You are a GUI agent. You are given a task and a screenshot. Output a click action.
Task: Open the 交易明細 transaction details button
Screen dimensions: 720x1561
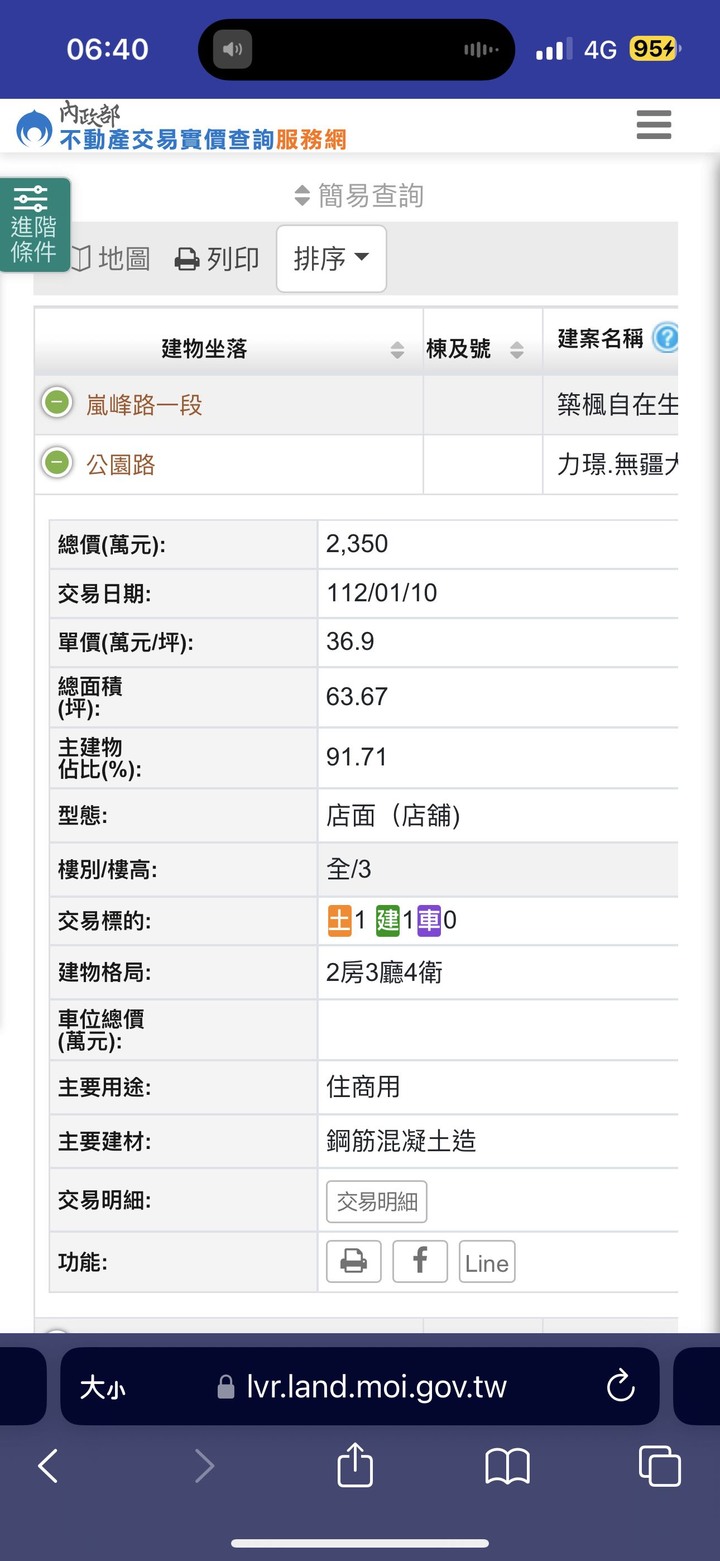[x=377, y=1202]
